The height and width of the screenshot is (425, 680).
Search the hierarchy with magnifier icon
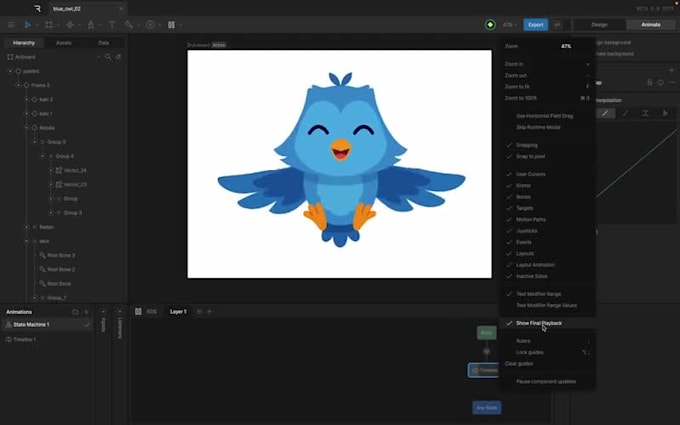(x=108, y=57)
